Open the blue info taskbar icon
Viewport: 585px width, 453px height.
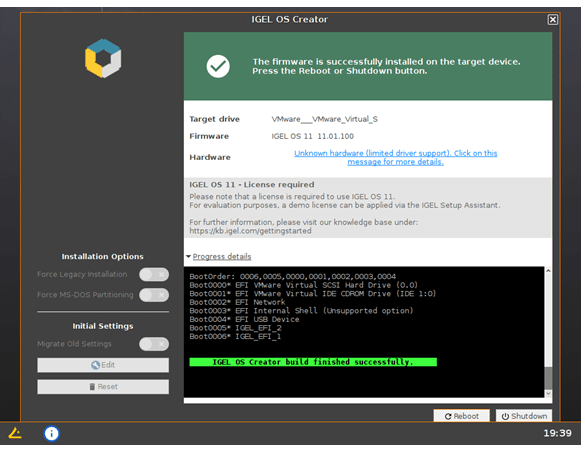tap(51, 433)
